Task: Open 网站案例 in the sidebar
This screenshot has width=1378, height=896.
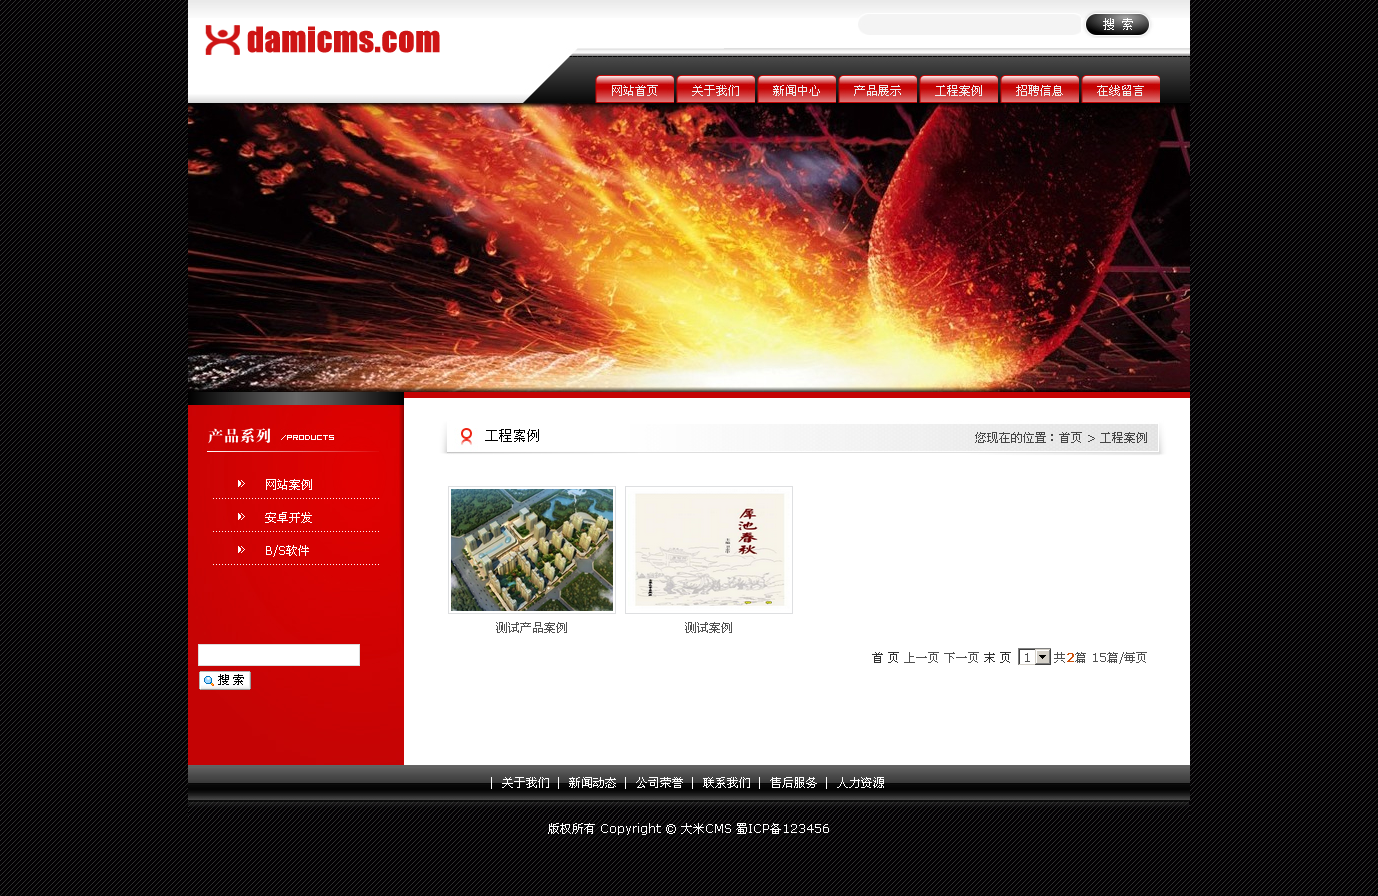Action: pos(289,485)
